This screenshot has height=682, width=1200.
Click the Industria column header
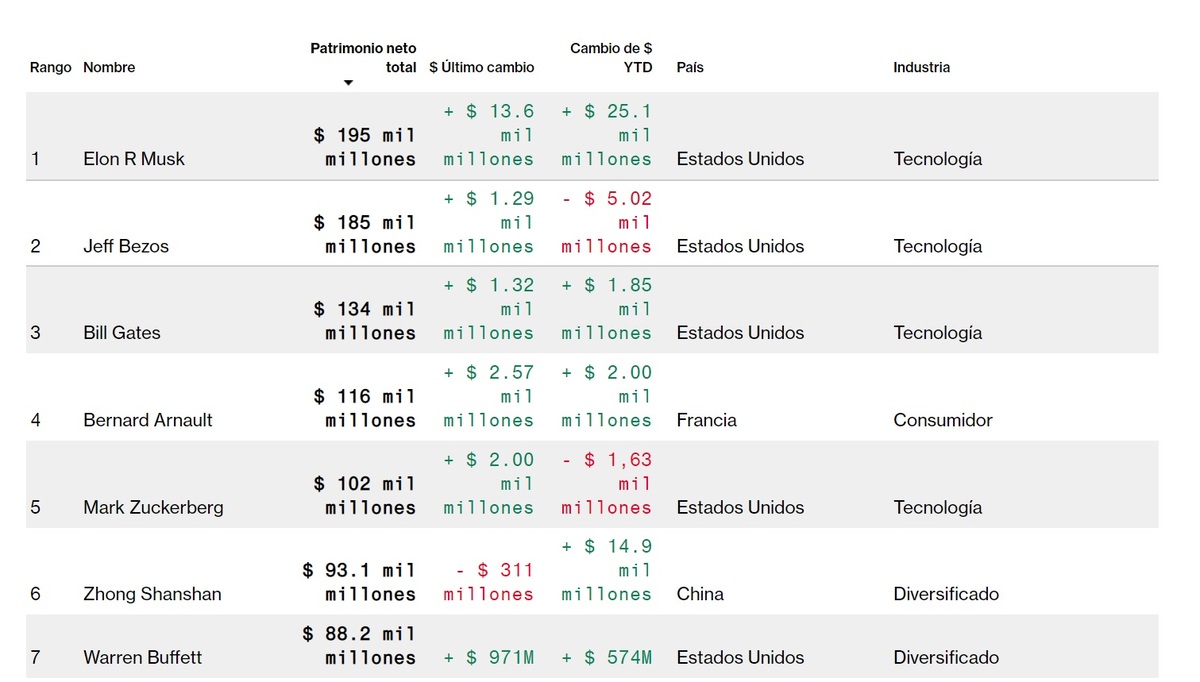[921, 68]
